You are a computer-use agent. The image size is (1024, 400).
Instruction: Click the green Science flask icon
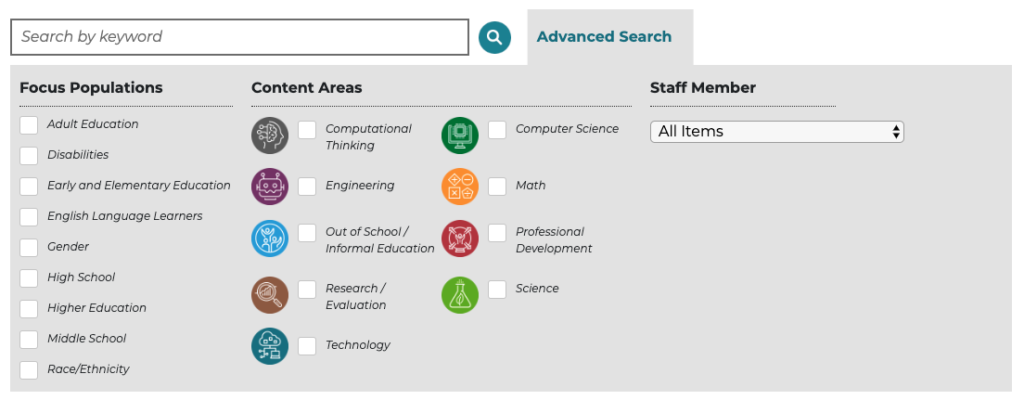460,295
